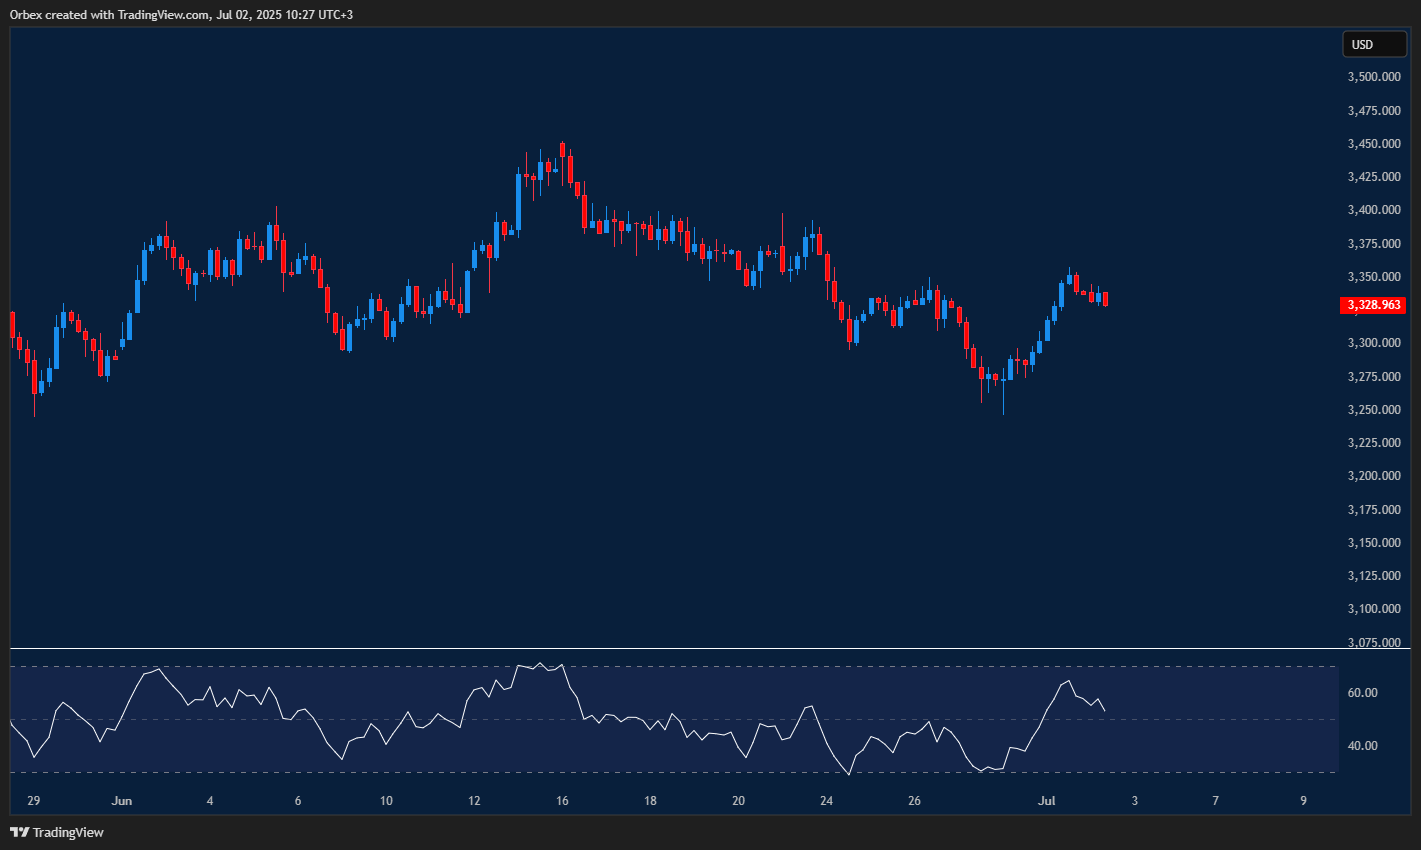Click the 3,425.000 price axis label
This screenshot has height=850, width=1421.
(1373, 177)
